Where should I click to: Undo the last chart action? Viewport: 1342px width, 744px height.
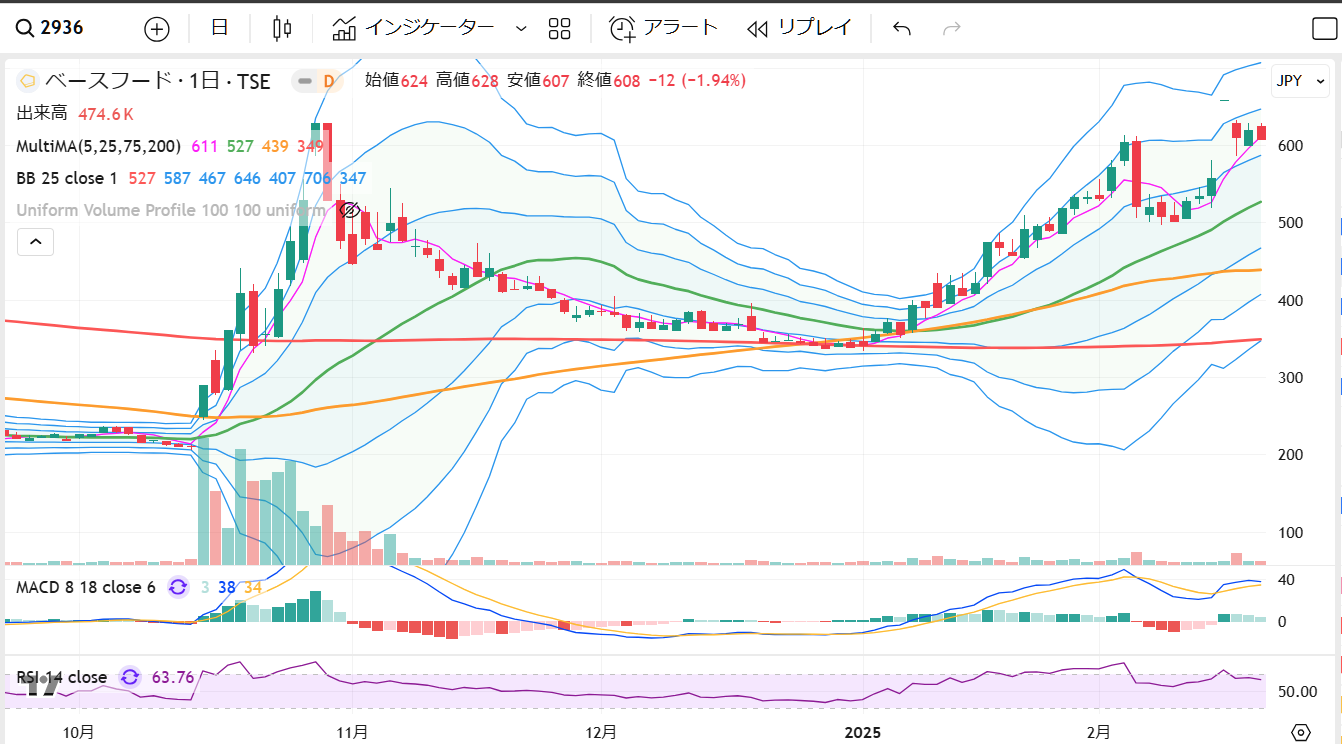click(x=902, y=28)
